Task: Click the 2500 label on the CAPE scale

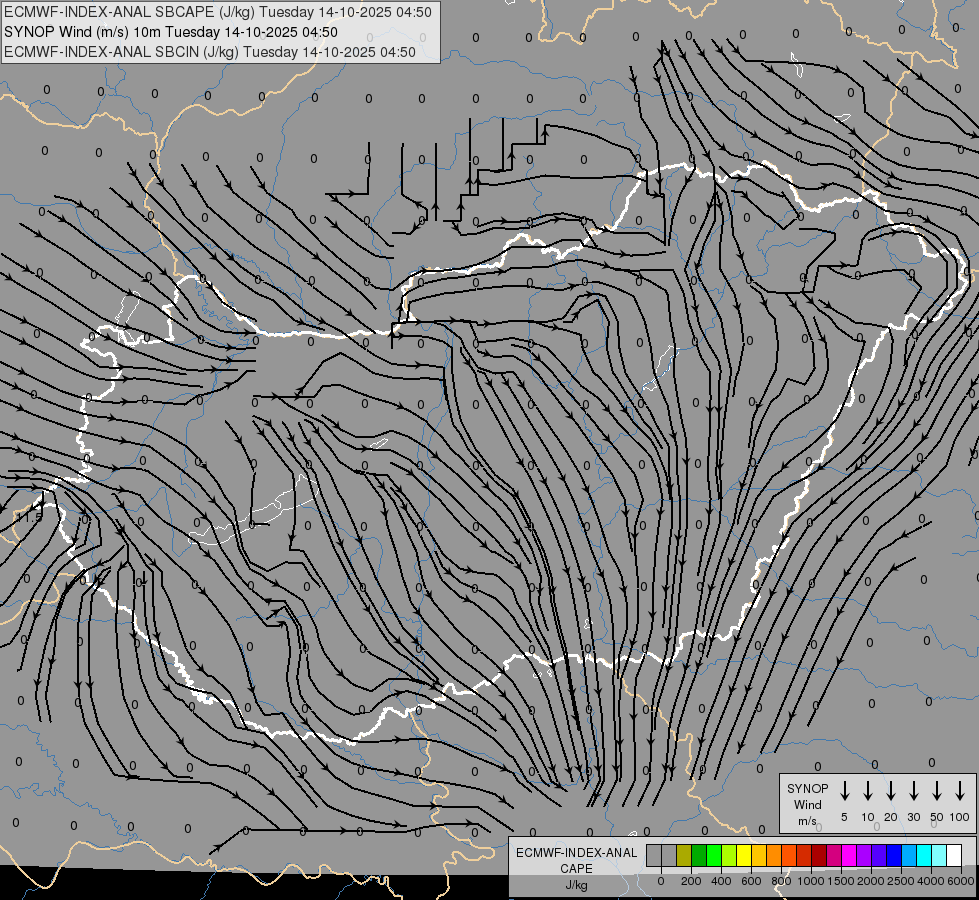Action: [901, 881]
